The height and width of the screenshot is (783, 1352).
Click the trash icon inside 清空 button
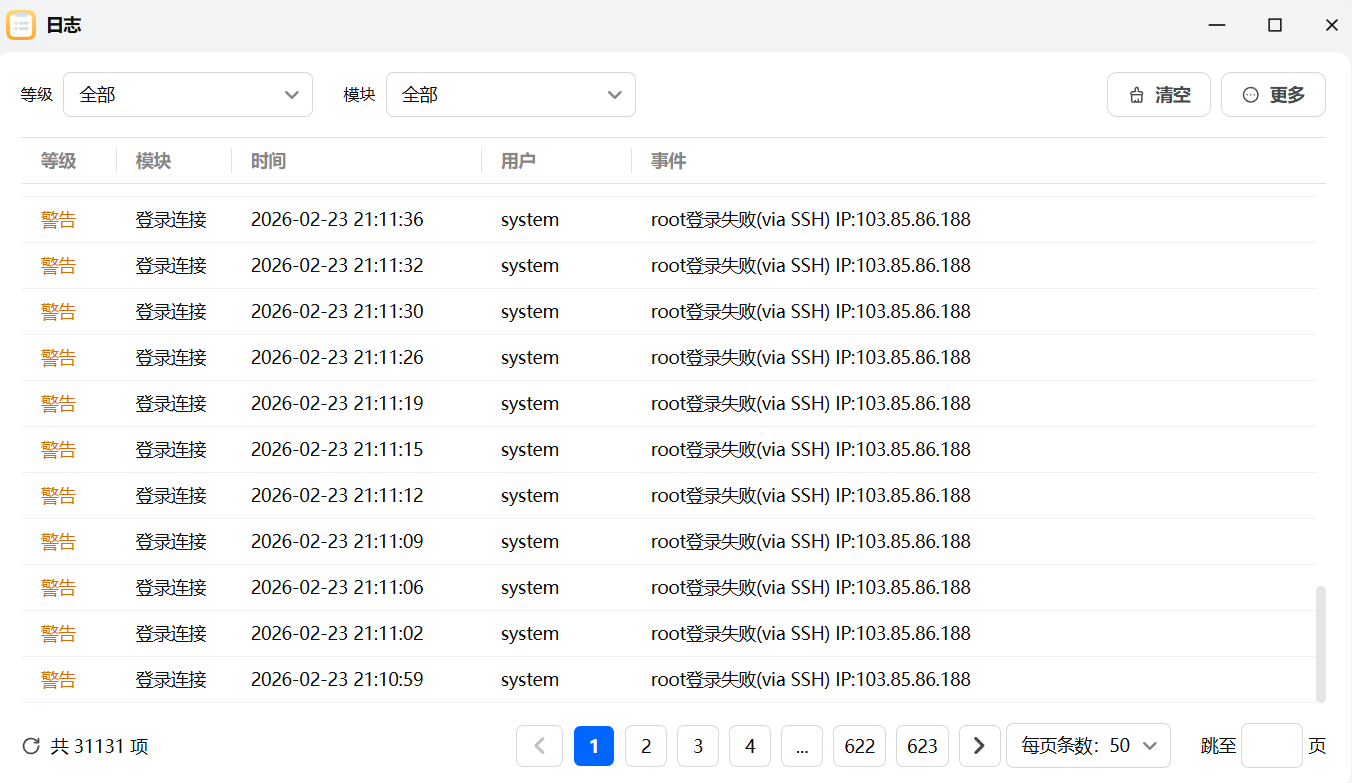1136,94
